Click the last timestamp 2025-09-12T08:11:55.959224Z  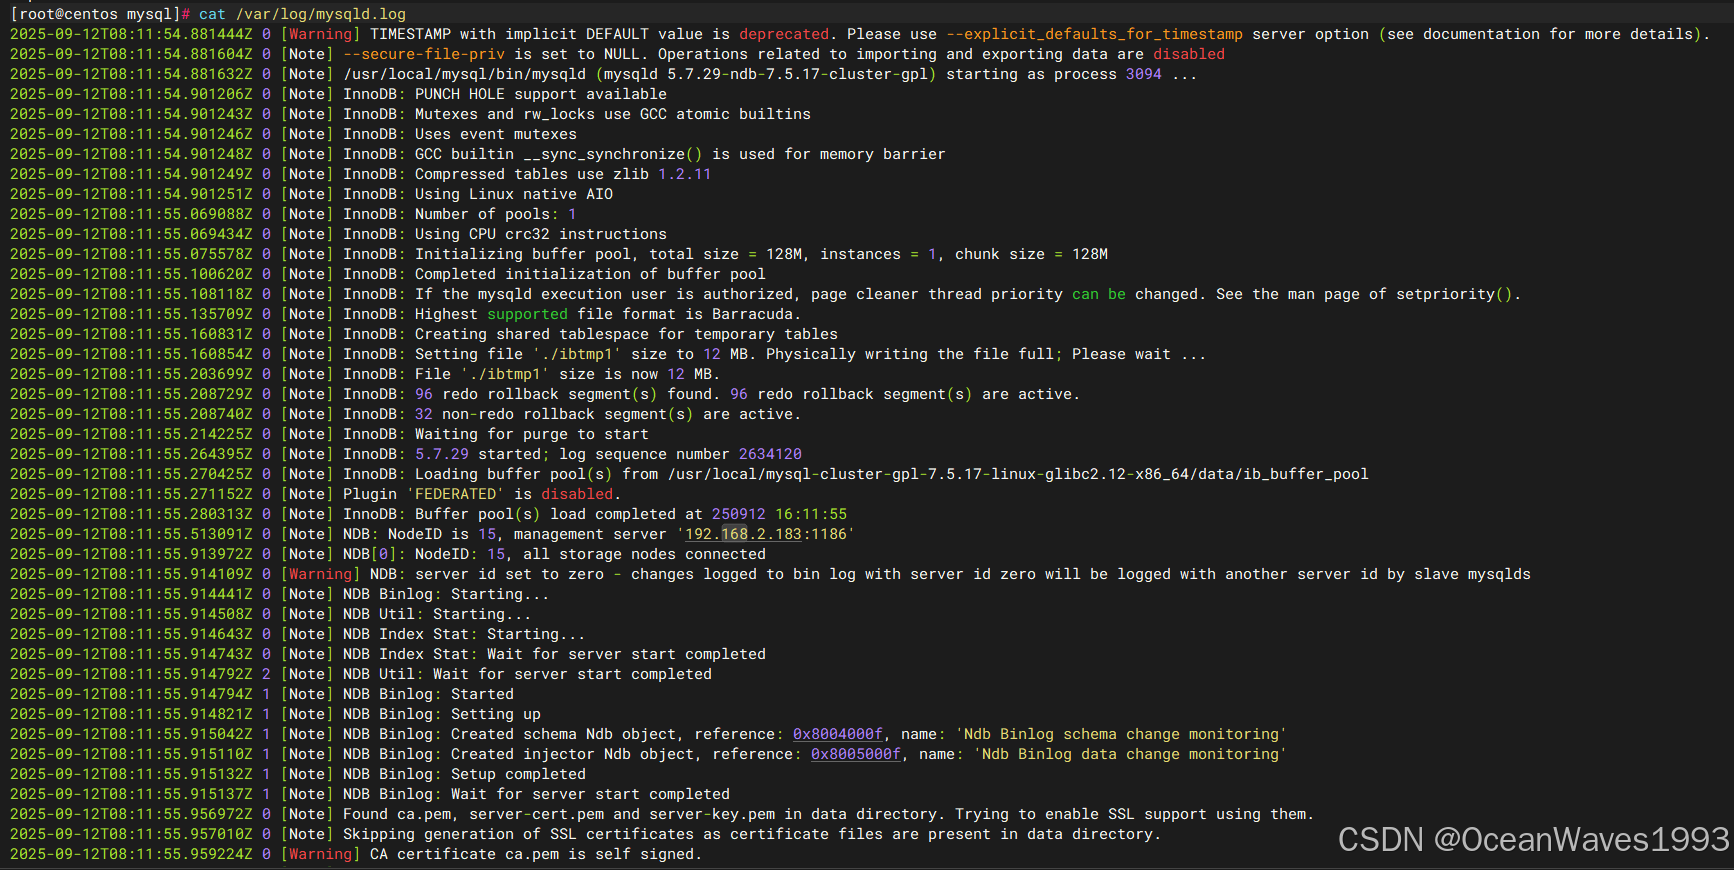point(131,854)
